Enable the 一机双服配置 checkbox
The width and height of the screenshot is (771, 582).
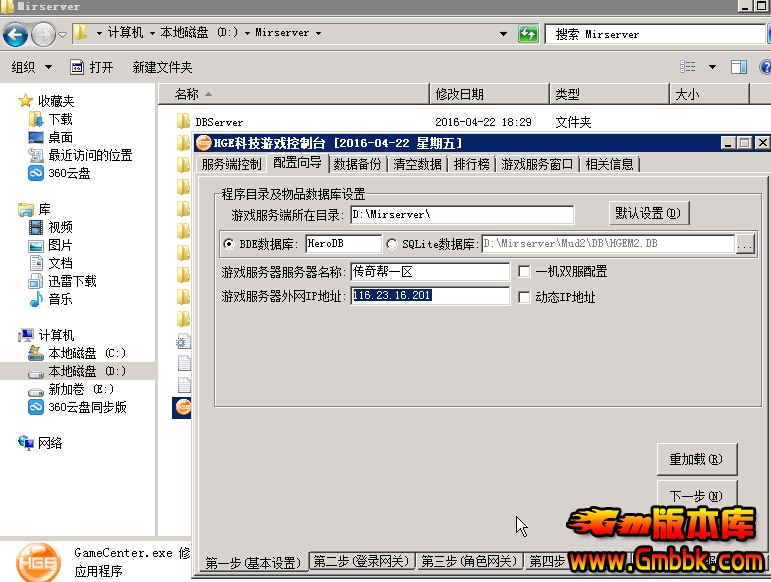[x=524, y=271]
